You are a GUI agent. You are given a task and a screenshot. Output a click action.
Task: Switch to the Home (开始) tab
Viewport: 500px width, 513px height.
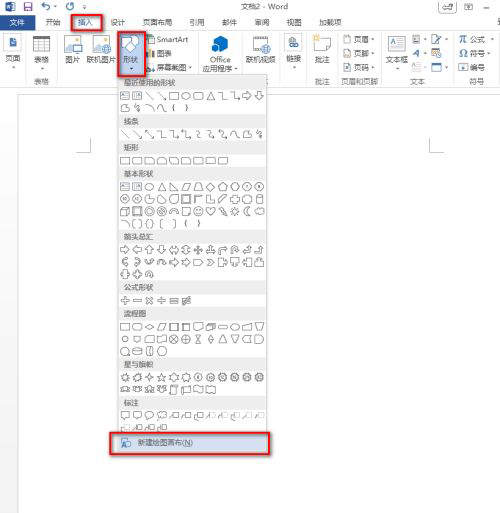tap(53, 22)
